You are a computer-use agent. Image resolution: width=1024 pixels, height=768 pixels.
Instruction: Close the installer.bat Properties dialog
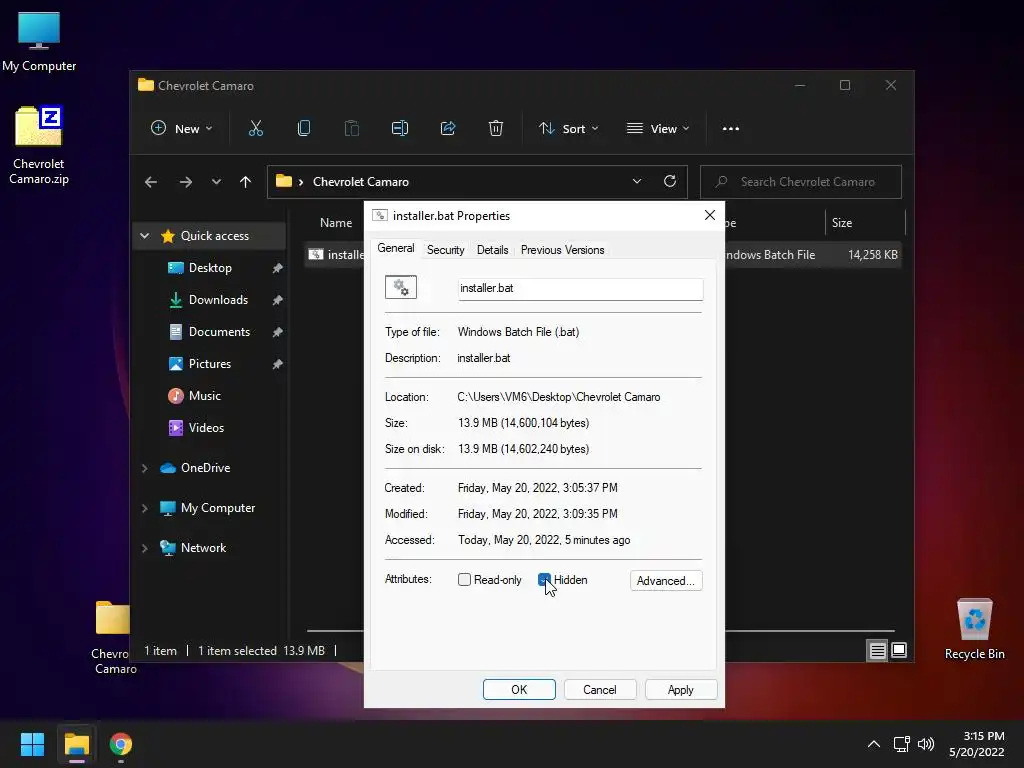(710, 215)
